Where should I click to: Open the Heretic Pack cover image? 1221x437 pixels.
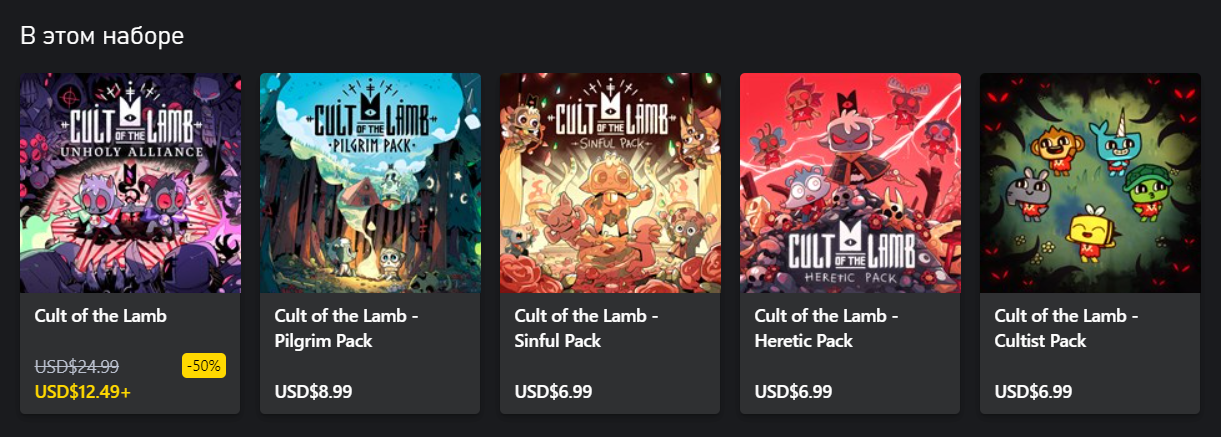pyautogui.click(x=850, y=183)
